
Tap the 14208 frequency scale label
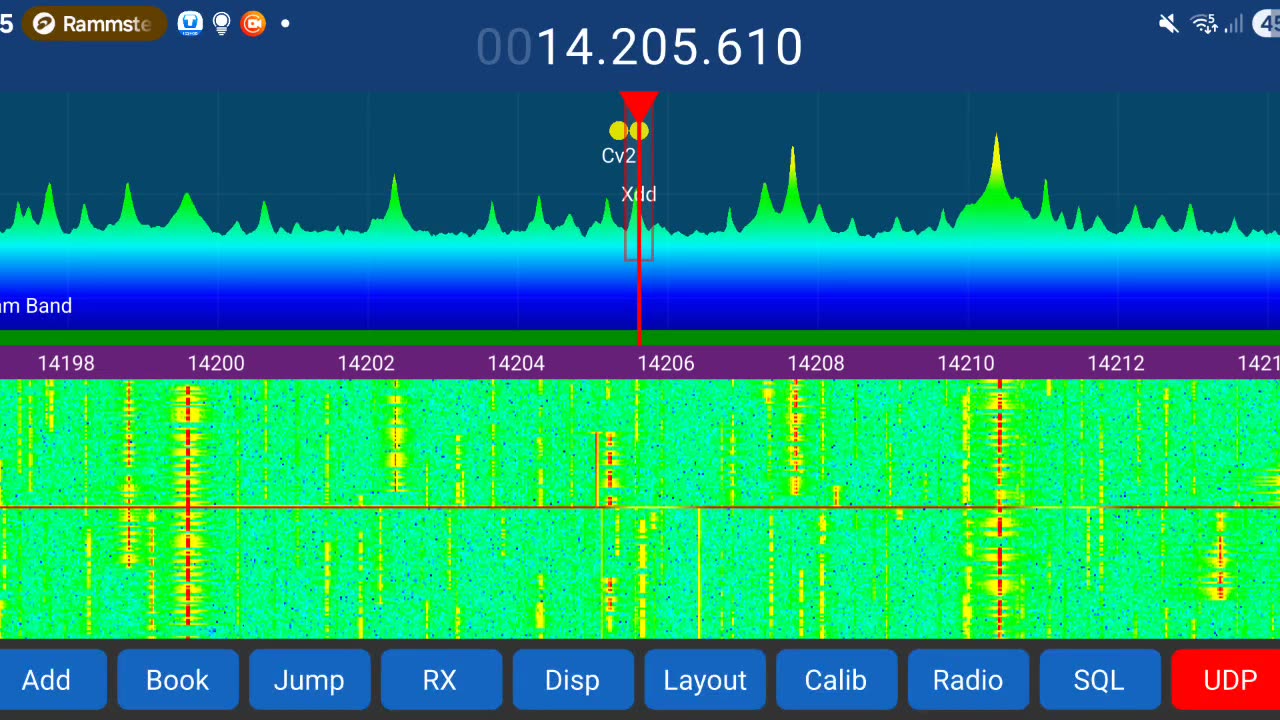[816, 363]
